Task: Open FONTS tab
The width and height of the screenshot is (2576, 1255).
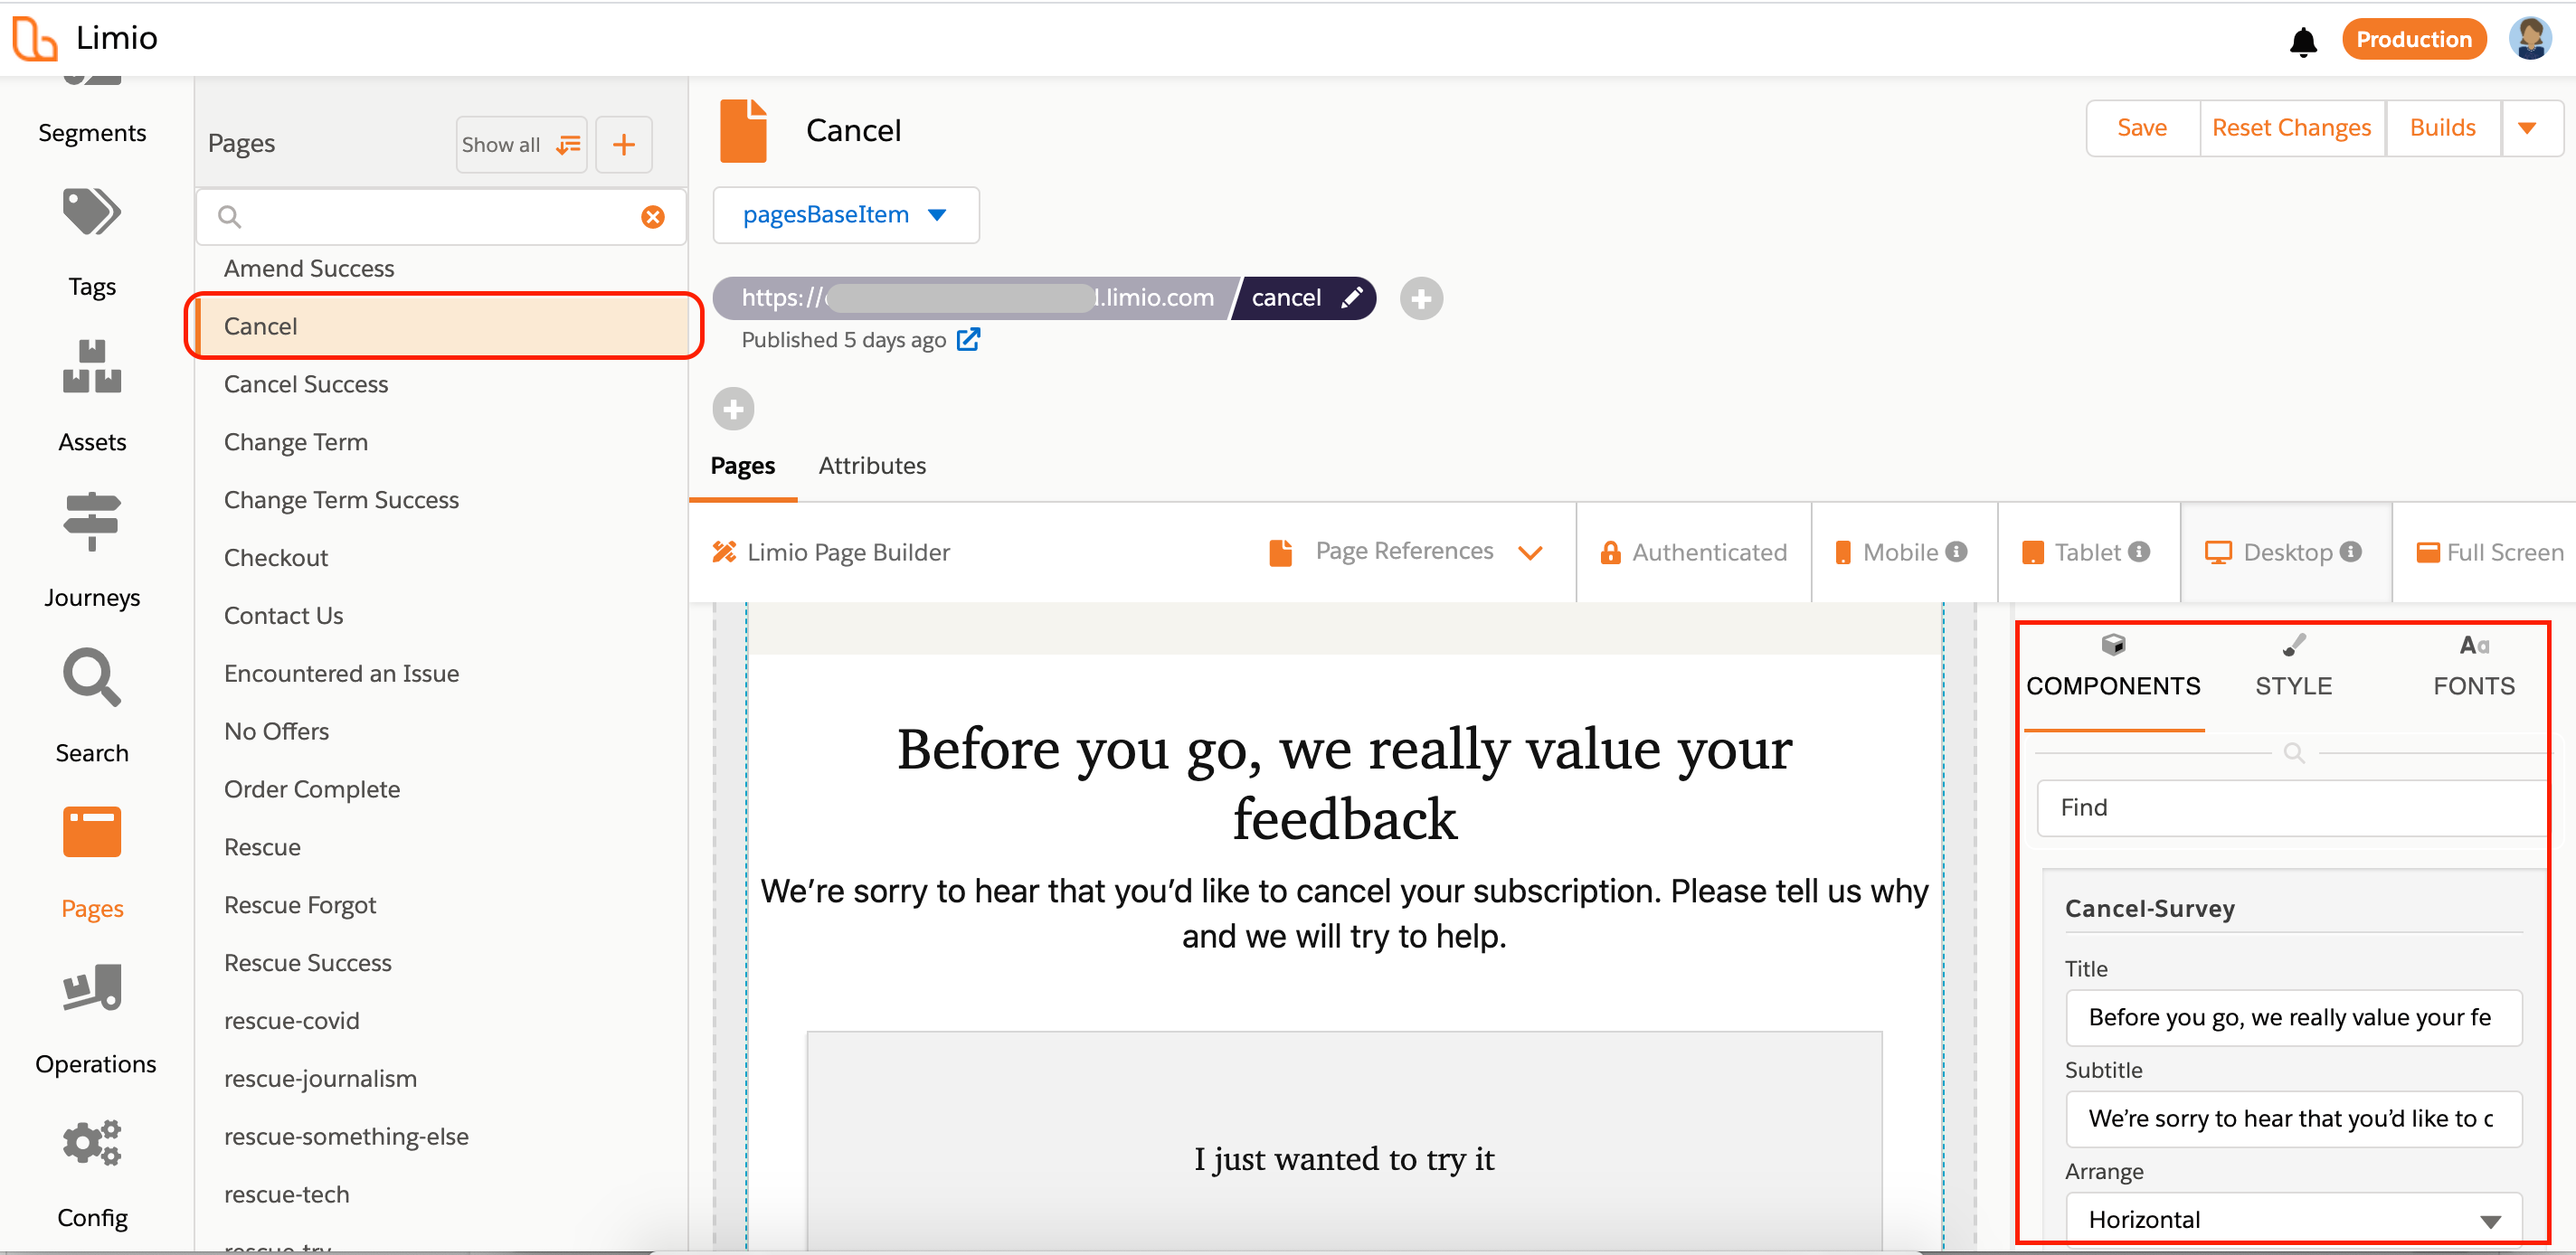Action: coord(2473,667)
